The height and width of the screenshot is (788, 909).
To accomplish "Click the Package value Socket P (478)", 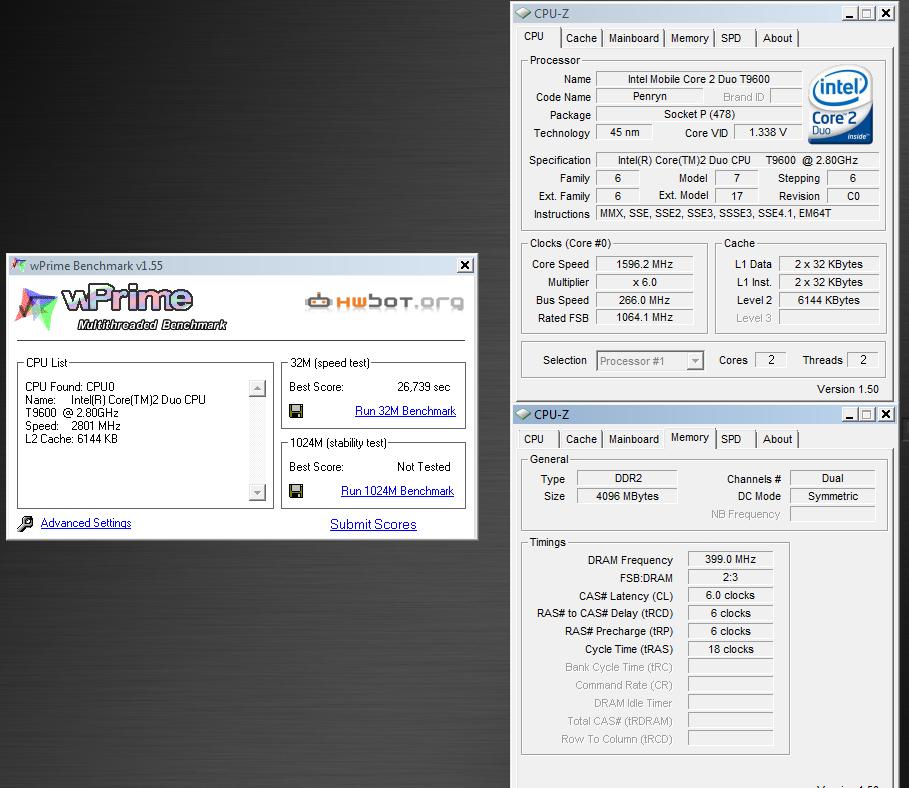I will click(699, 114).
